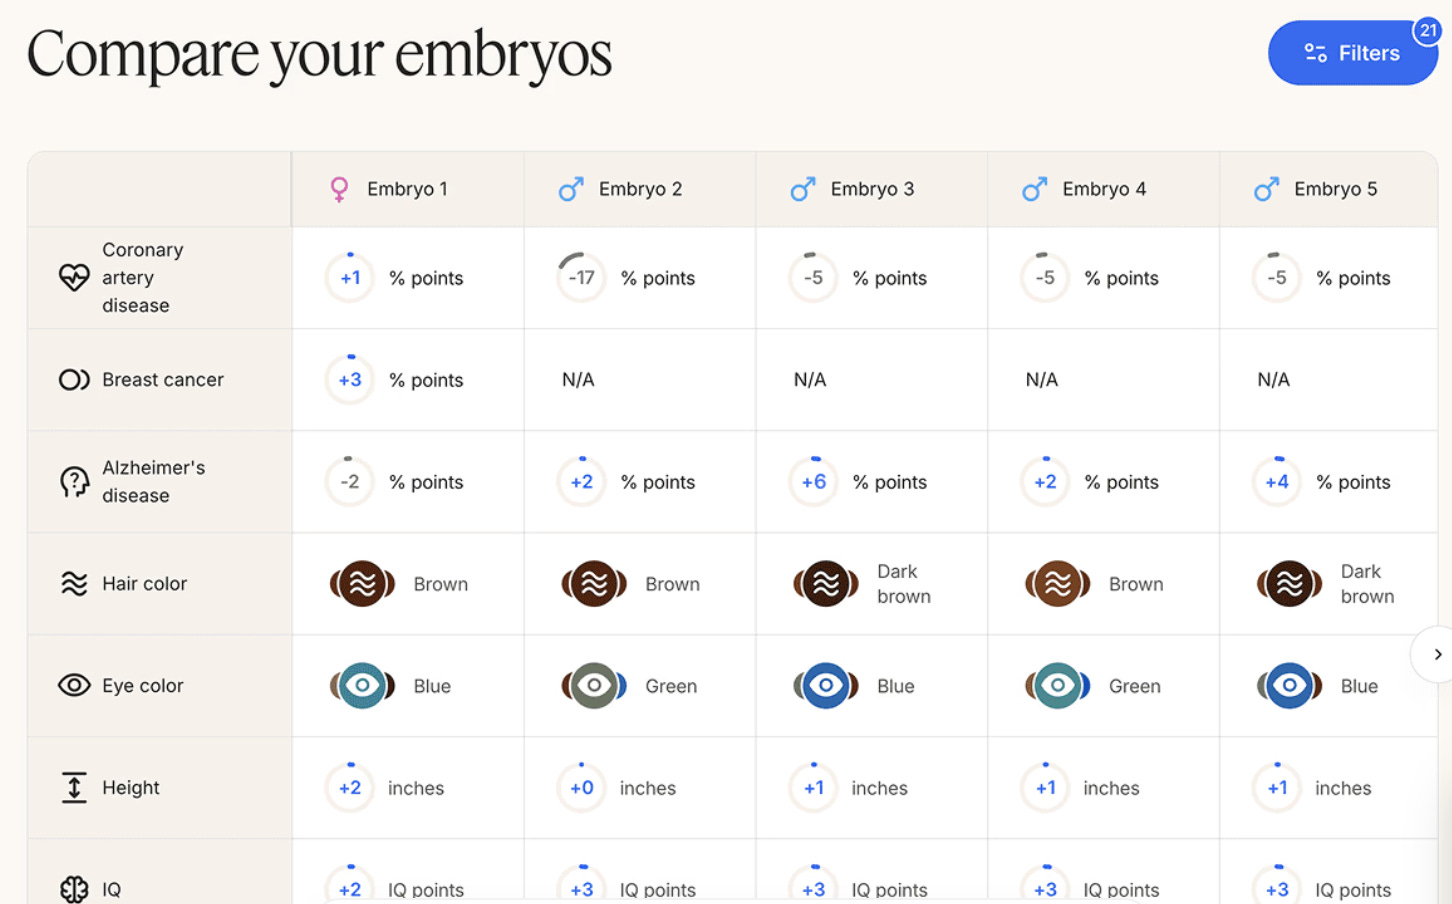This screenshot has height=904, width=1452.
Task: Click Embryo 2 green eye color swatch
Action: [x=594, y=685]
